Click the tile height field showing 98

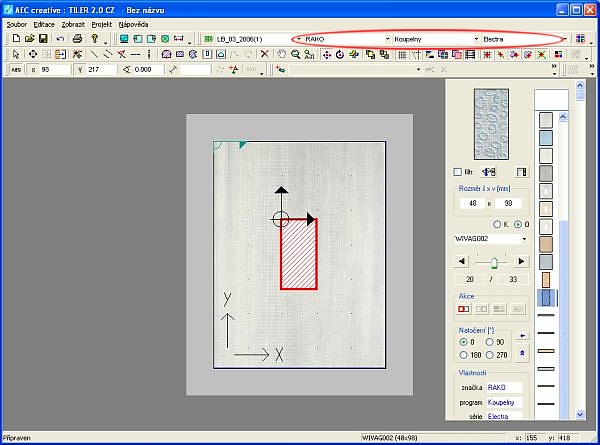[x=508, y=204]
